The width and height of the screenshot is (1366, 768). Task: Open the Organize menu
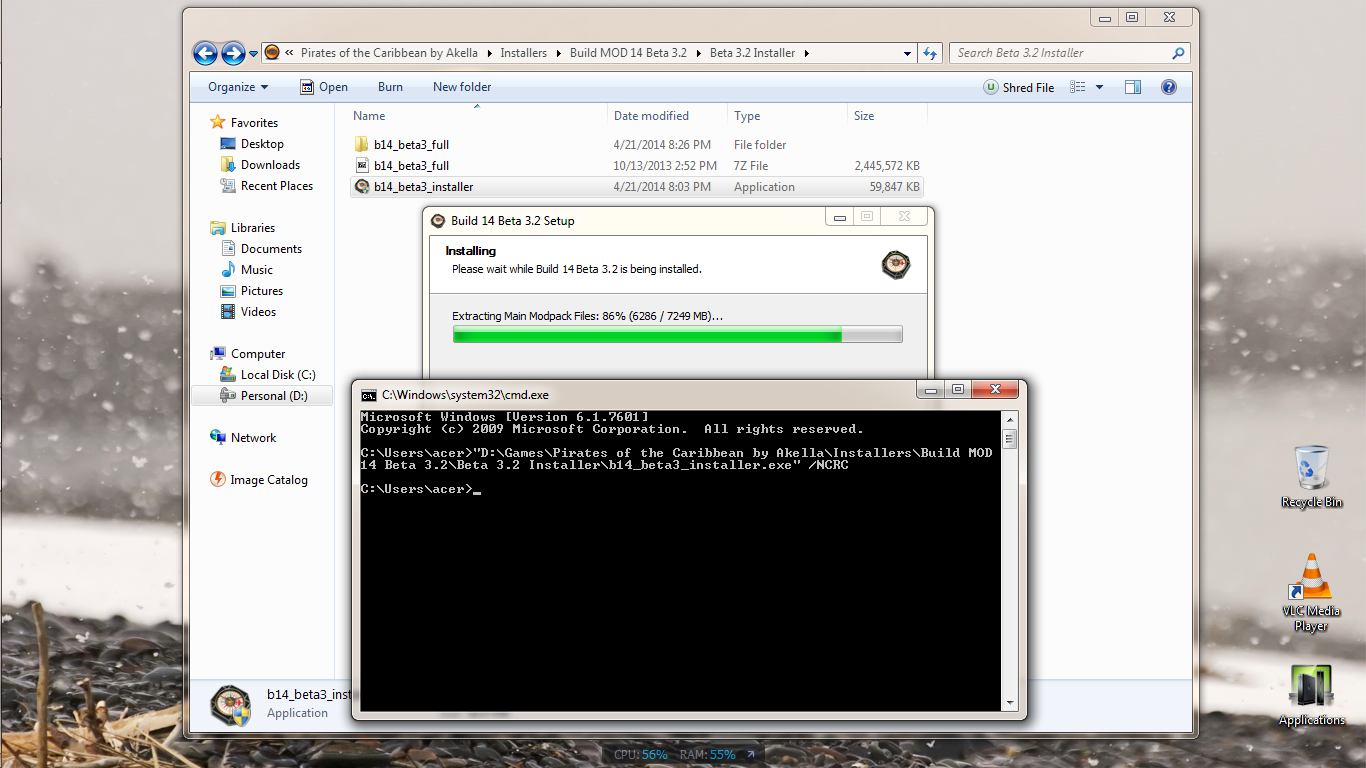[x=238, y=87]
